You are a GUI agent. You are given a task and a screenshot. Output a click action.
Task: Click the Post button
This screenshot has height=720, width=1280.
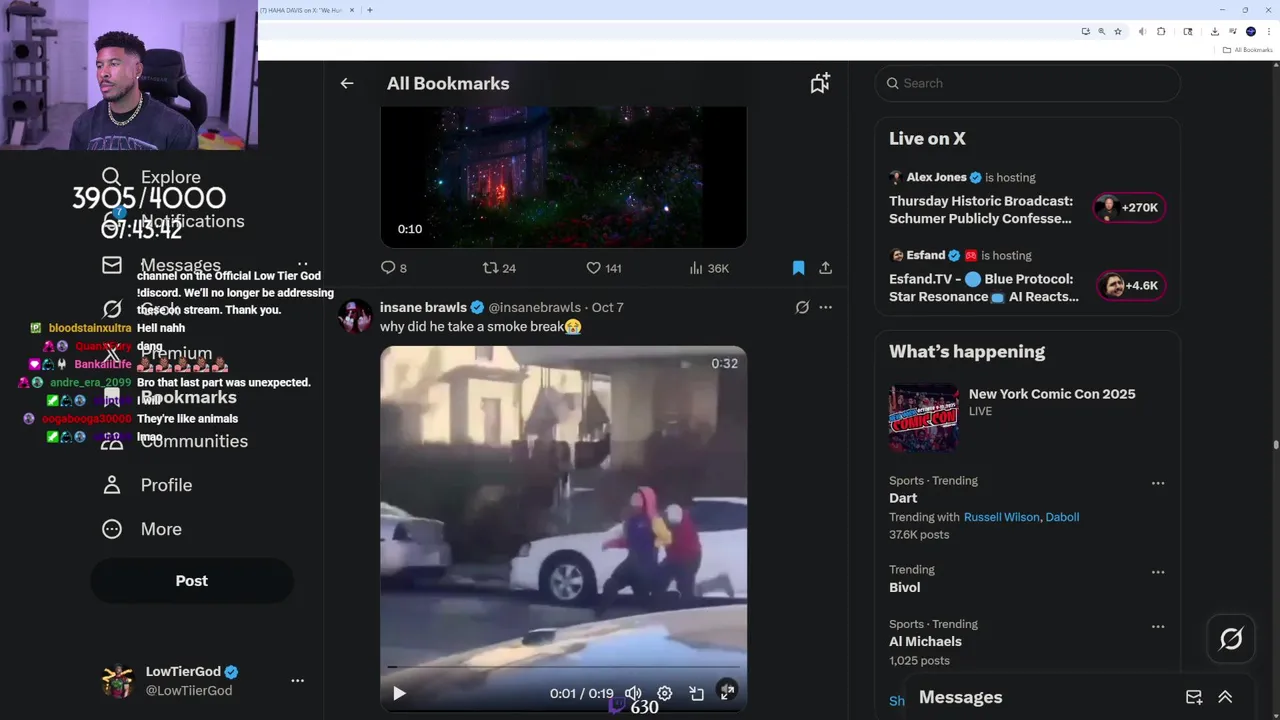point(192,581)
